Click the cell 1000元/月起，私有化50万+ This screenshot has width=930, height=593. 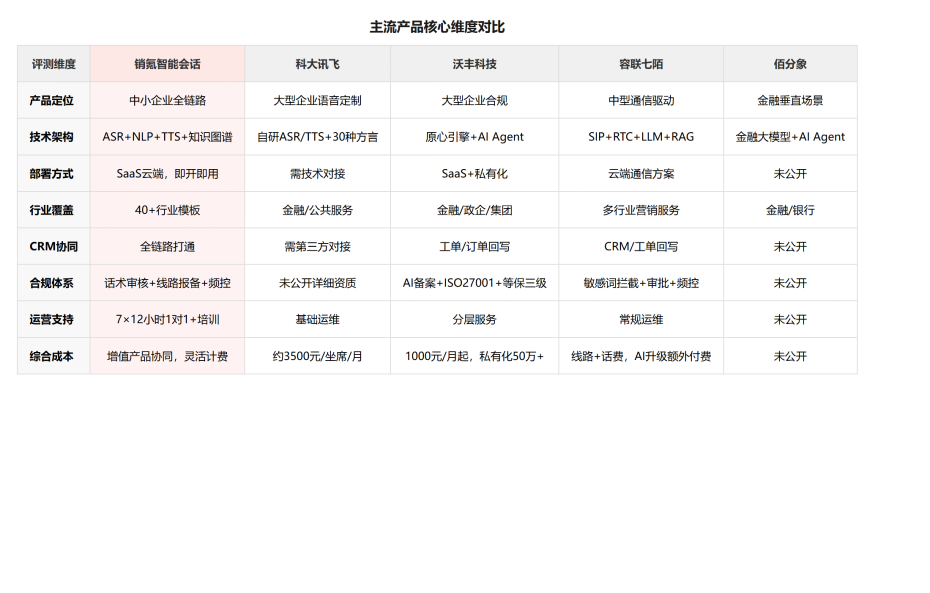pyautogui.click(x=474, y=356)
